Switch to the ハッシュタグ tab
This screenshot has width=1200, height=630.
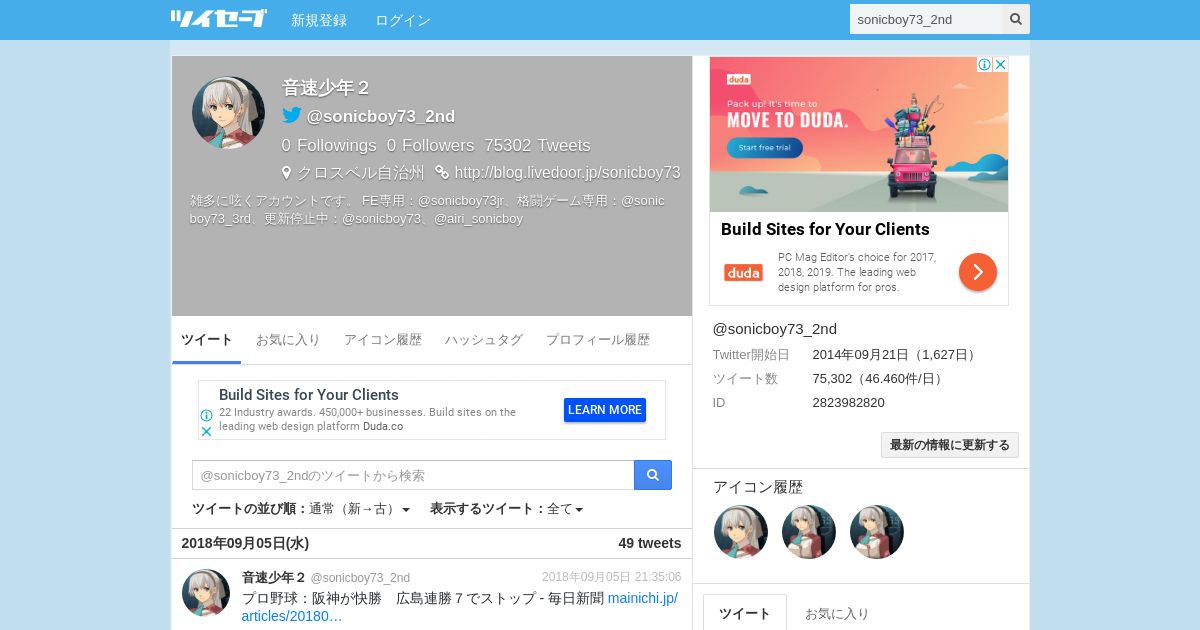(x=484, y=340)
